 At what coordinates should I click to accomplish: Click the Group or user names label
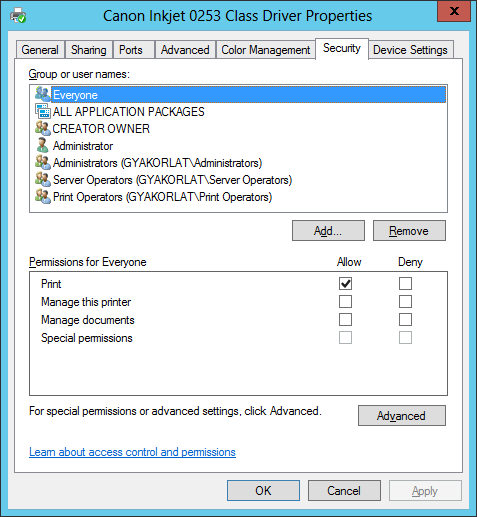[x=79, y=74]
